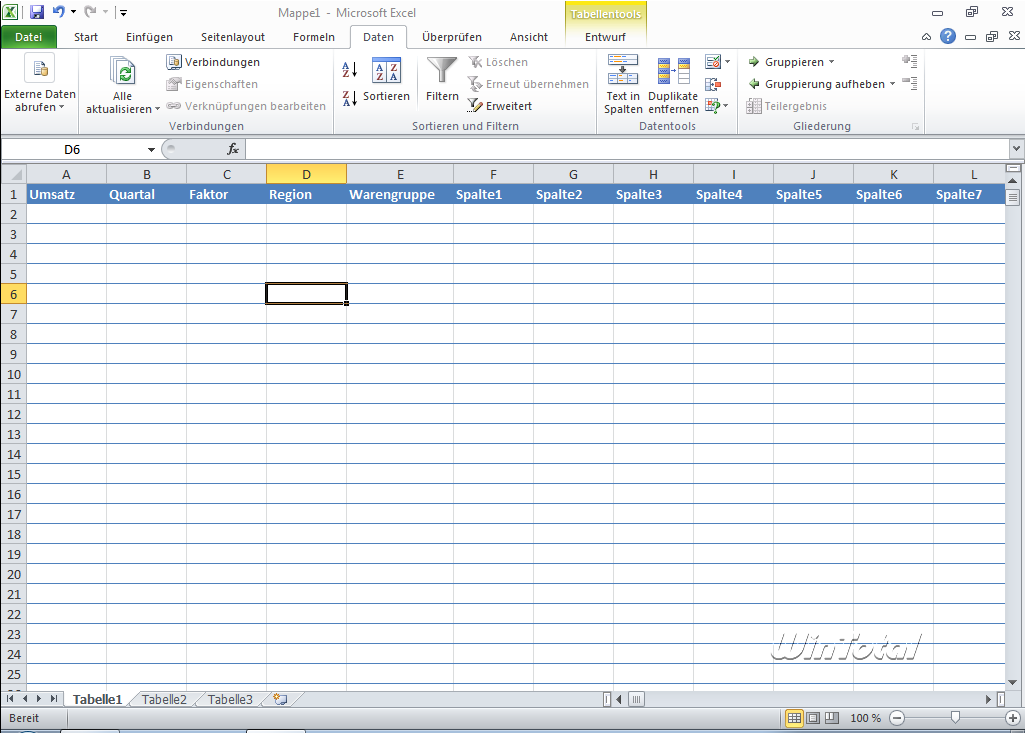Click hide detail icon in Gliederung
The height and width of the screenshot is (733, 1025).
coord(910,83)
